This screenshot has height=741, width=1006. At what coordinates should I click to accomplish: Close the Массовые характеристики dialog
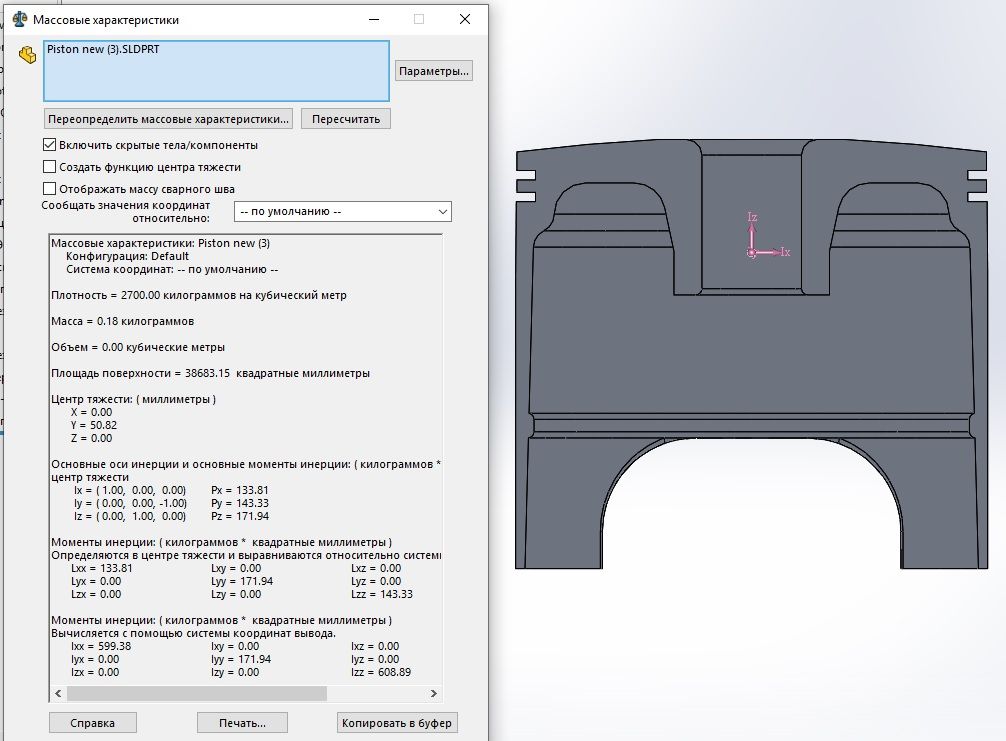tap(465, 19)
